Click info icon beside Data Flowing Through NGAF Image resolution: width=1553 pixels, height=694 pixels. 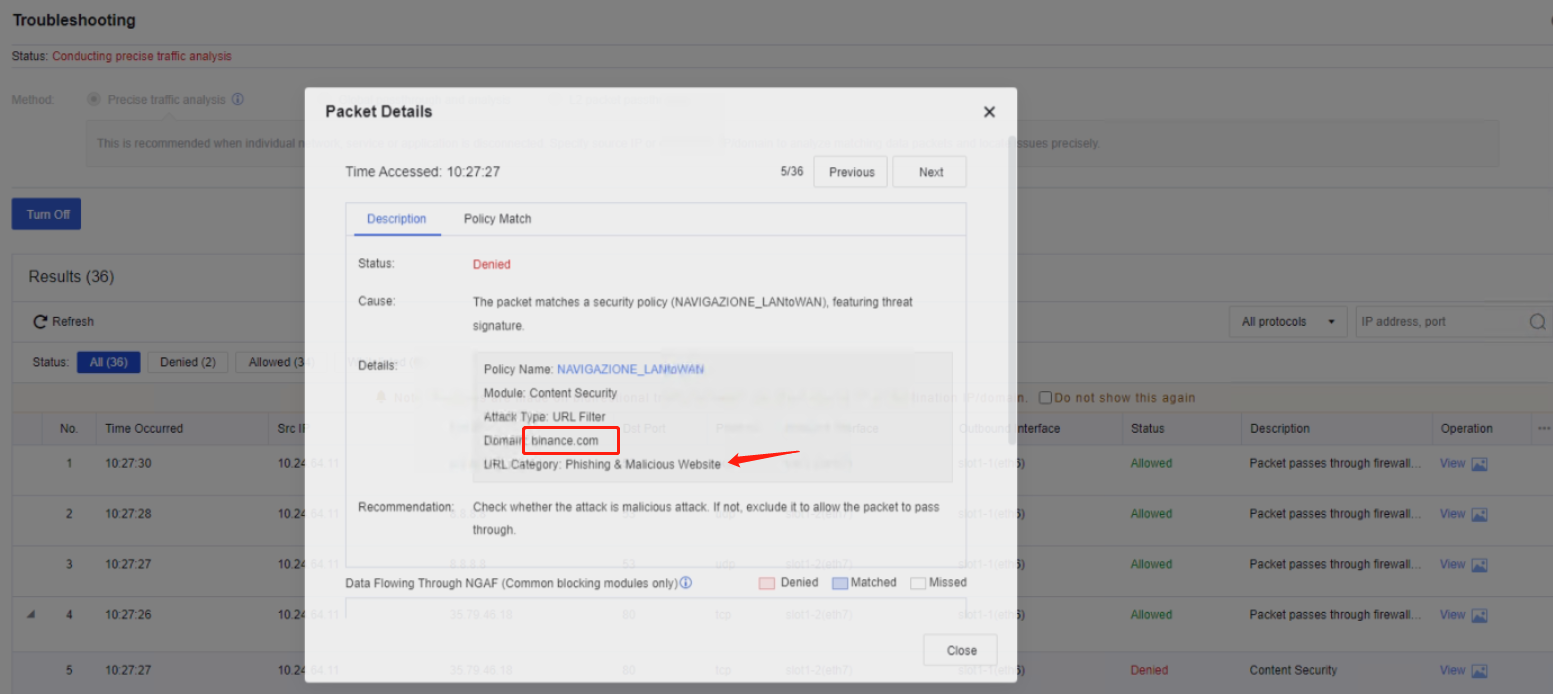tap(686, 583)
